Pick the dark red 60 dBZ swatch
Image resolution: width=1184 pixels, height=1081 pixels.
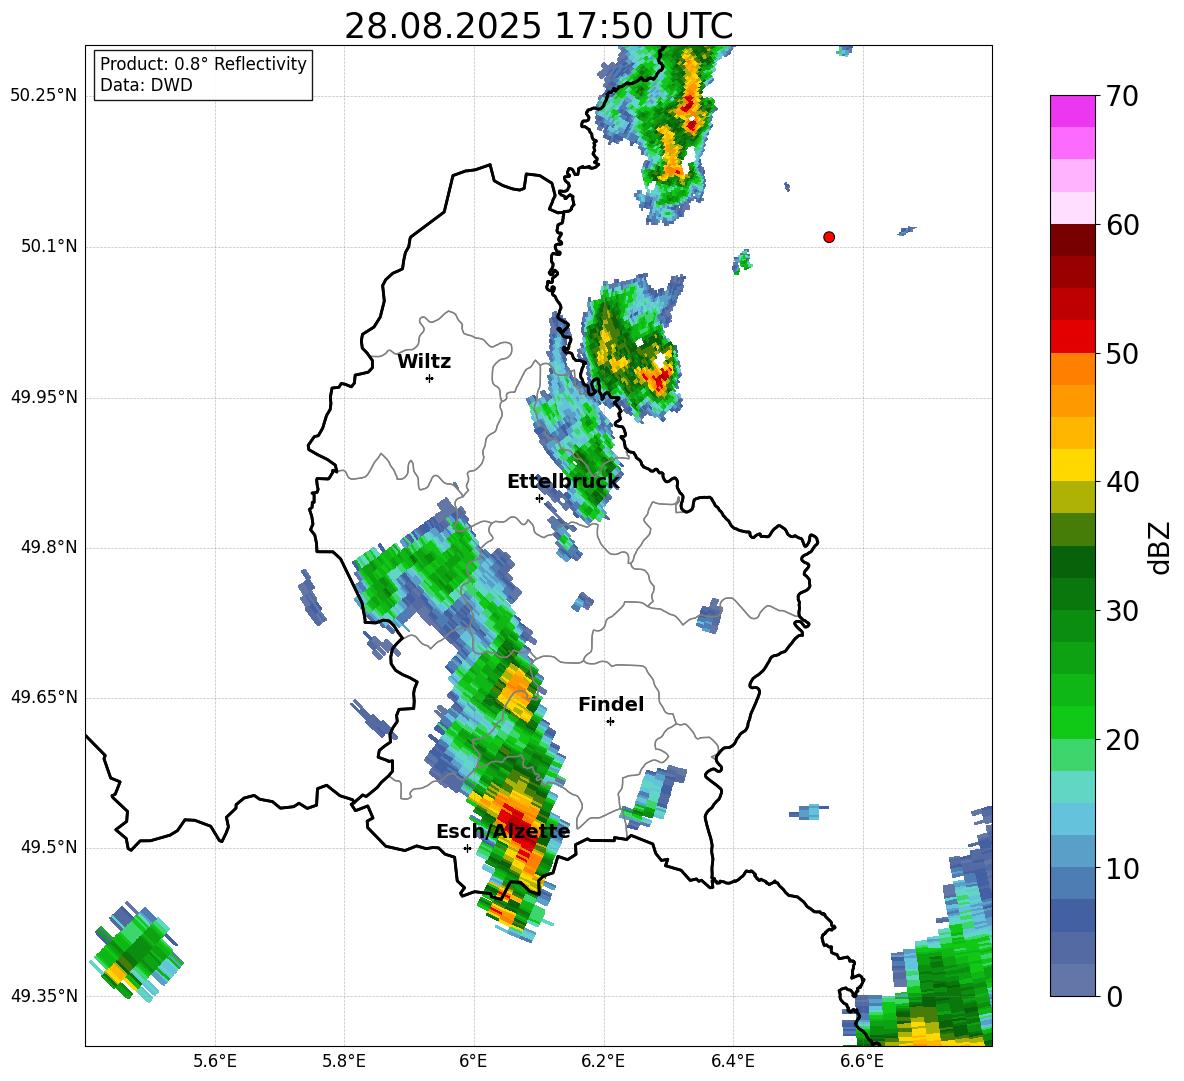(1072, 239)
